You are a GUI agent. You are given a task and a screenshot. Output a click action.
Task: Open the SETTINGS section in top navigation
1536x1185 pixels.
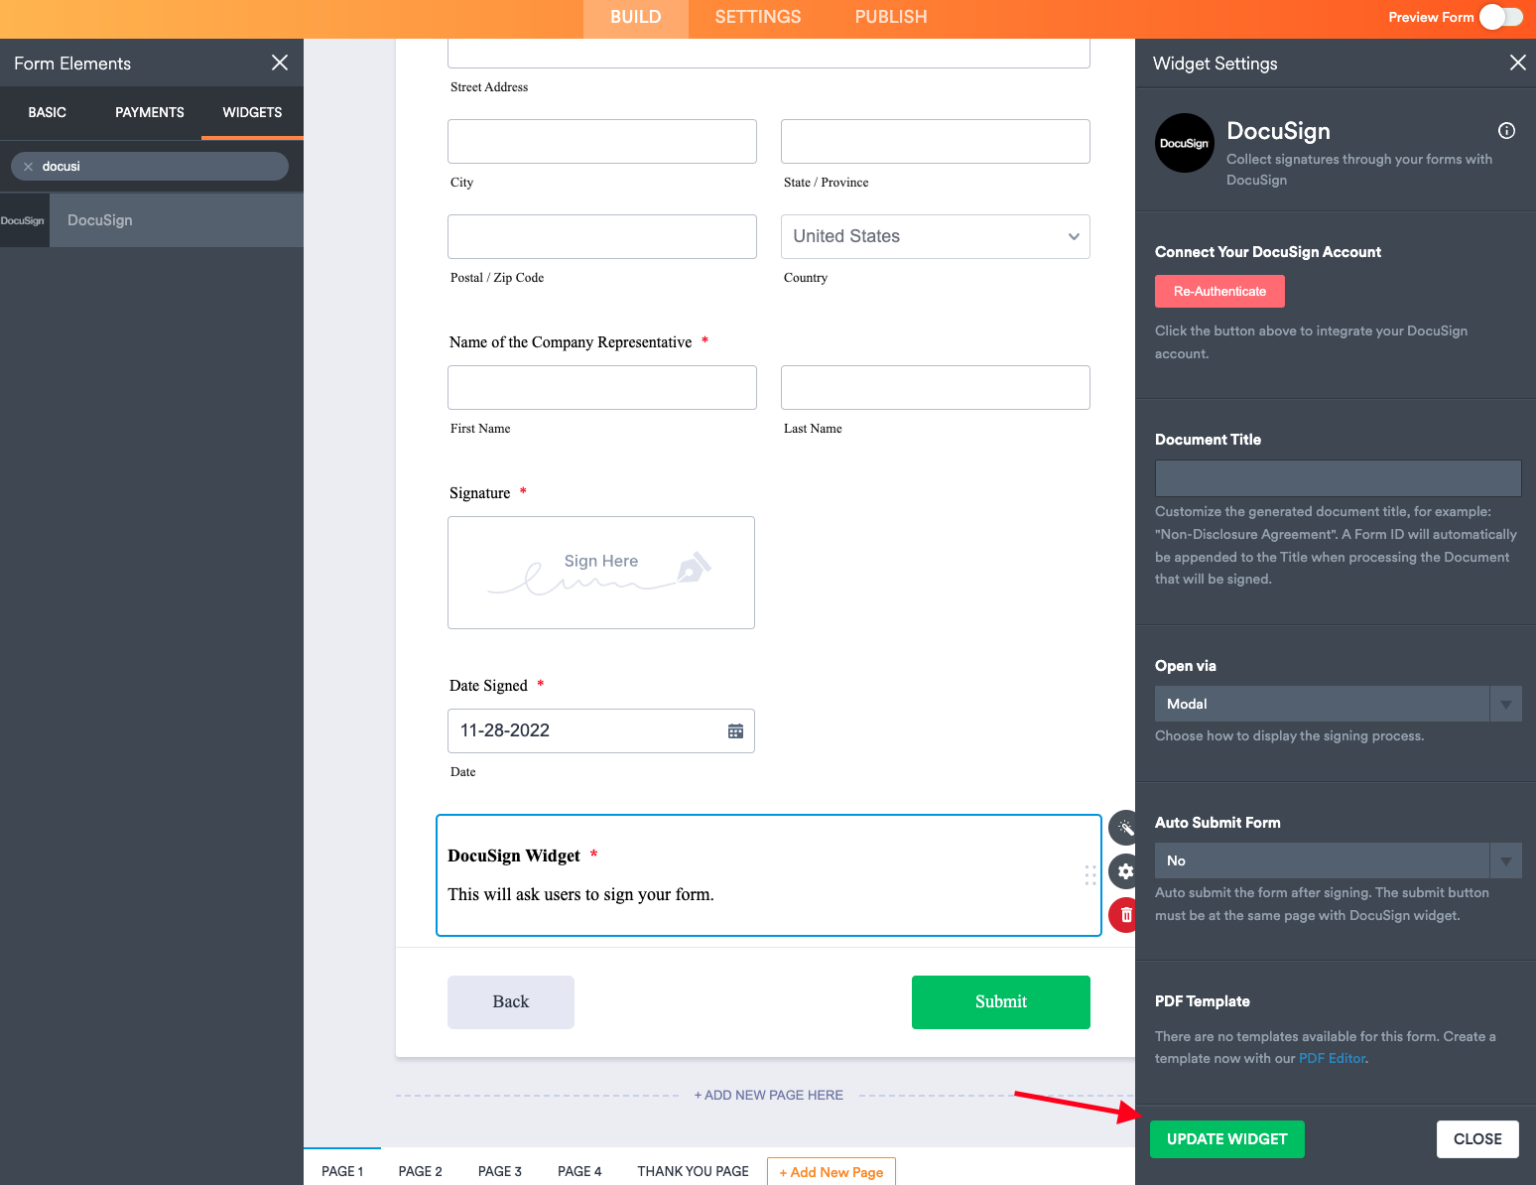[757, 17]
